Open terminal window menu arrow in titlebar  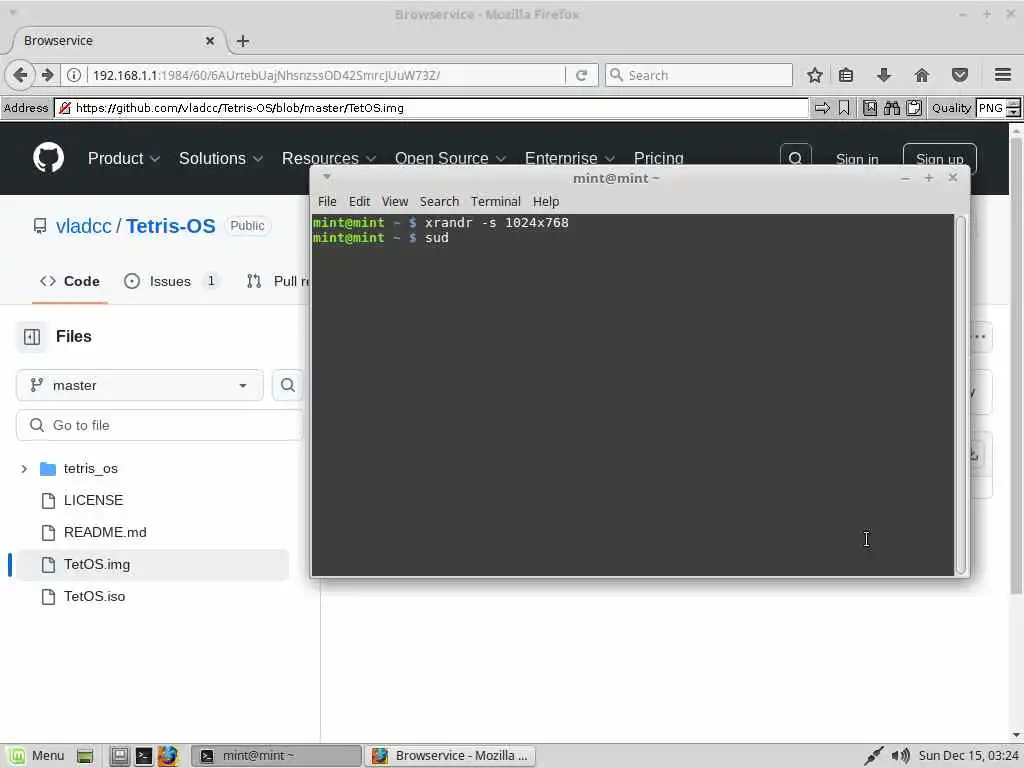(x=327, y=177)
